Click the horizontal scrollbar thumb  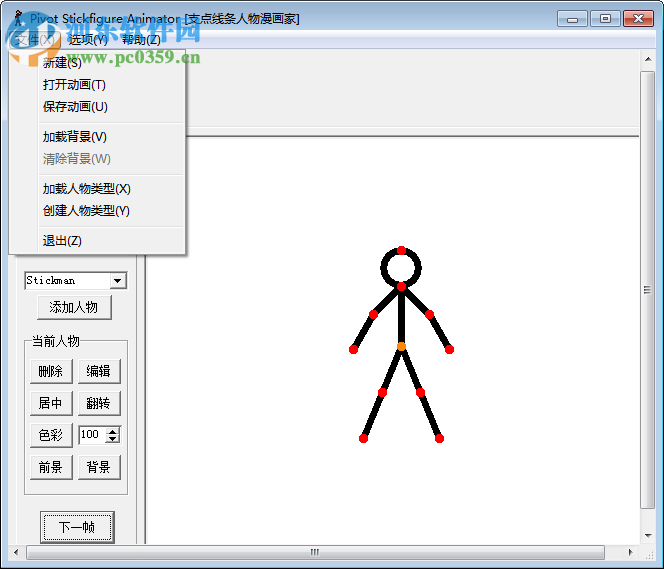[315, 552]
